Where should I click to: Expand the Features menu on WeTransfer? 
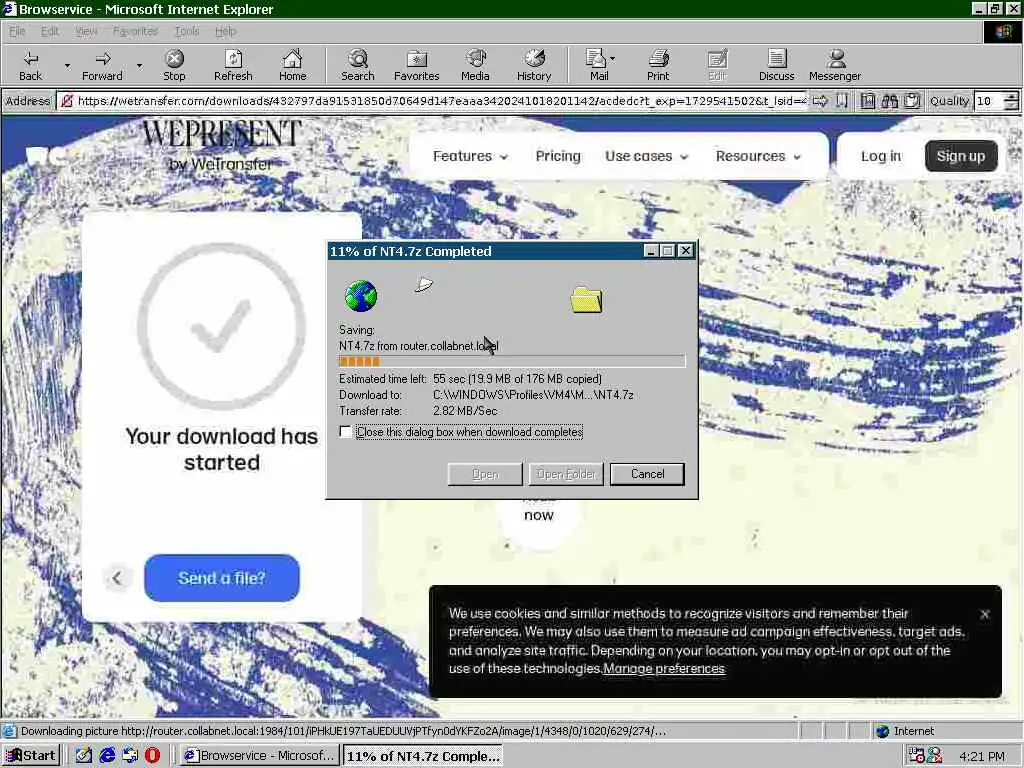click(470, 156)
